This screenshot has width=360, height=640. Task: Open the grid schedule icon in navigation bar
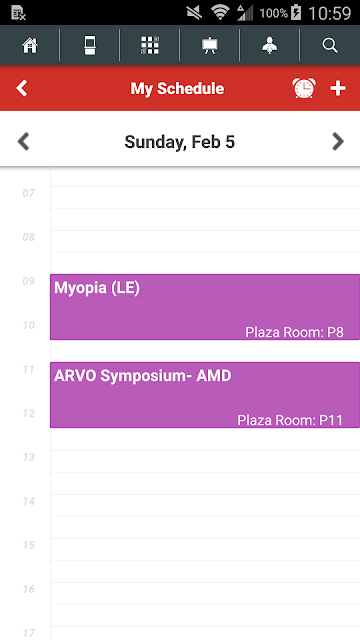[150, 45]
